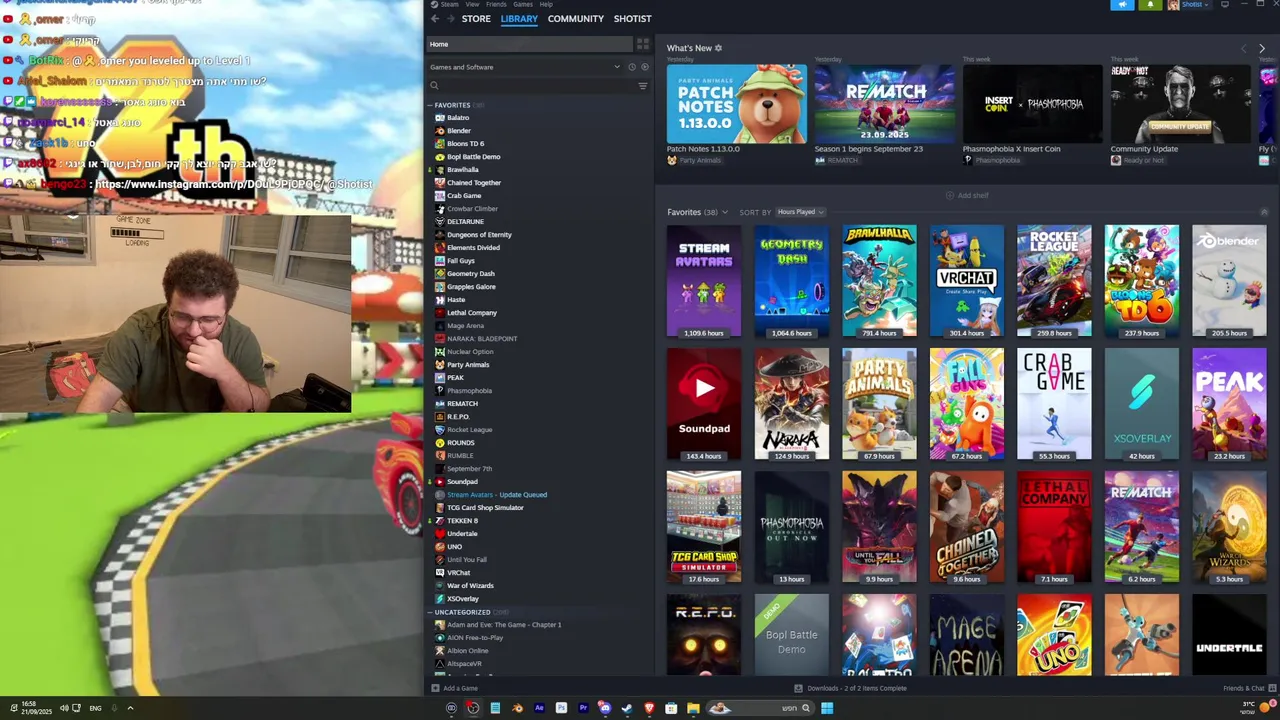1280x720 pixels.
Task: Open Steam notifications bell
Action: coord(1149,5)
